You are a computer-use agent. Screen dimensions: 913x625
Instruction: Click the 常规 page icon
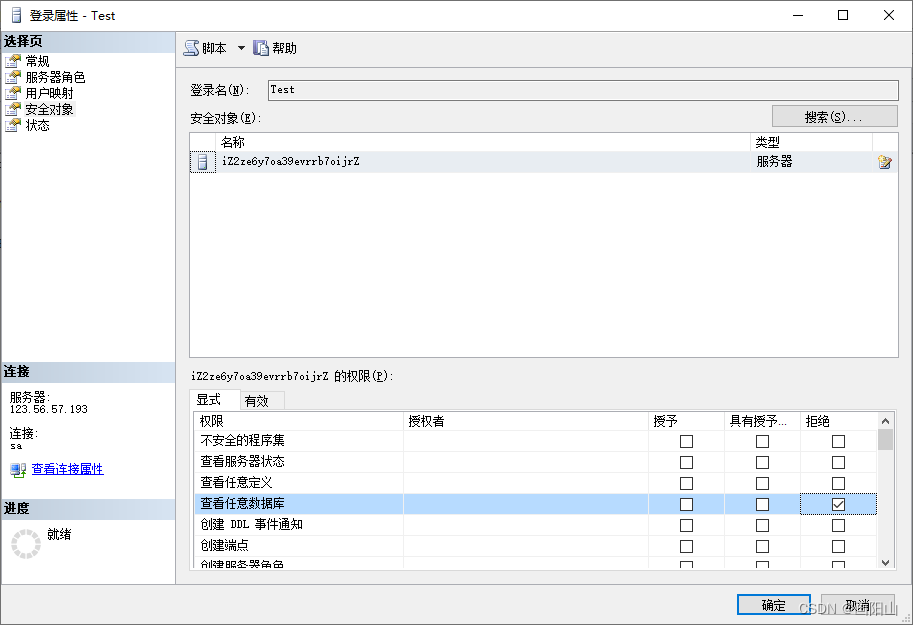[x=13, y=61]
